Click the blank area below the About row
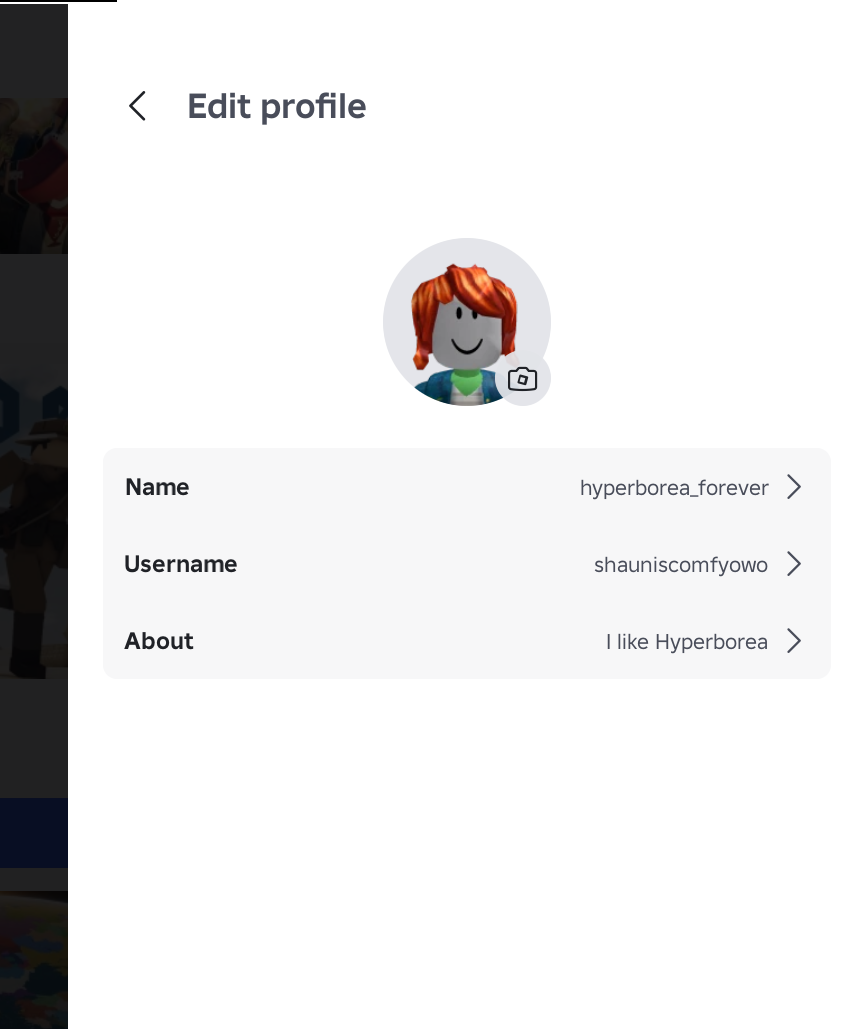The image size is (866, 1029). coord(466,853)
